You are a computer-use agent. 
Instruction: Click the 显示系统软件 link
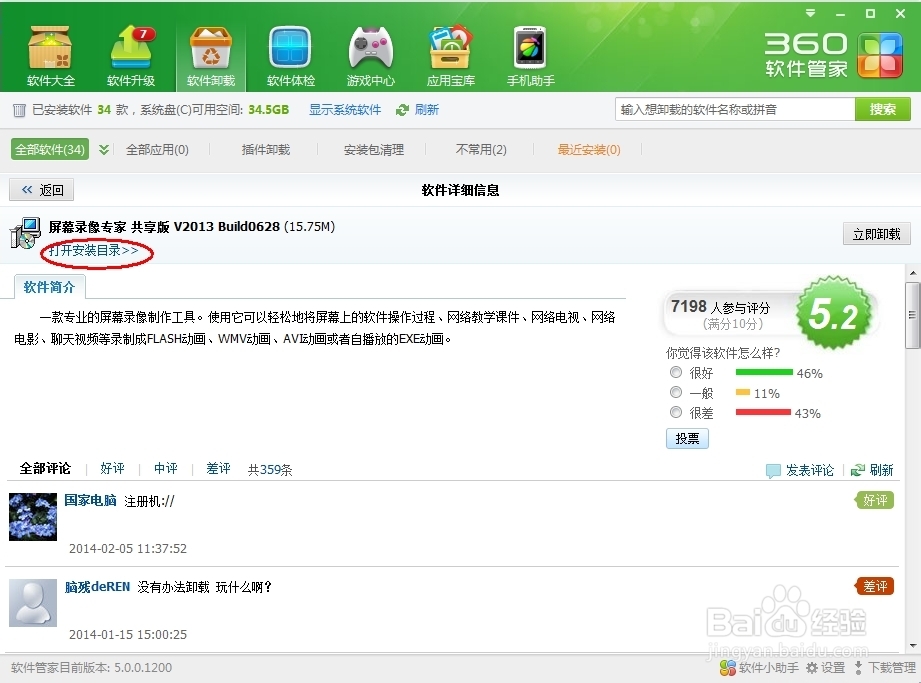[x=345, y=110]
